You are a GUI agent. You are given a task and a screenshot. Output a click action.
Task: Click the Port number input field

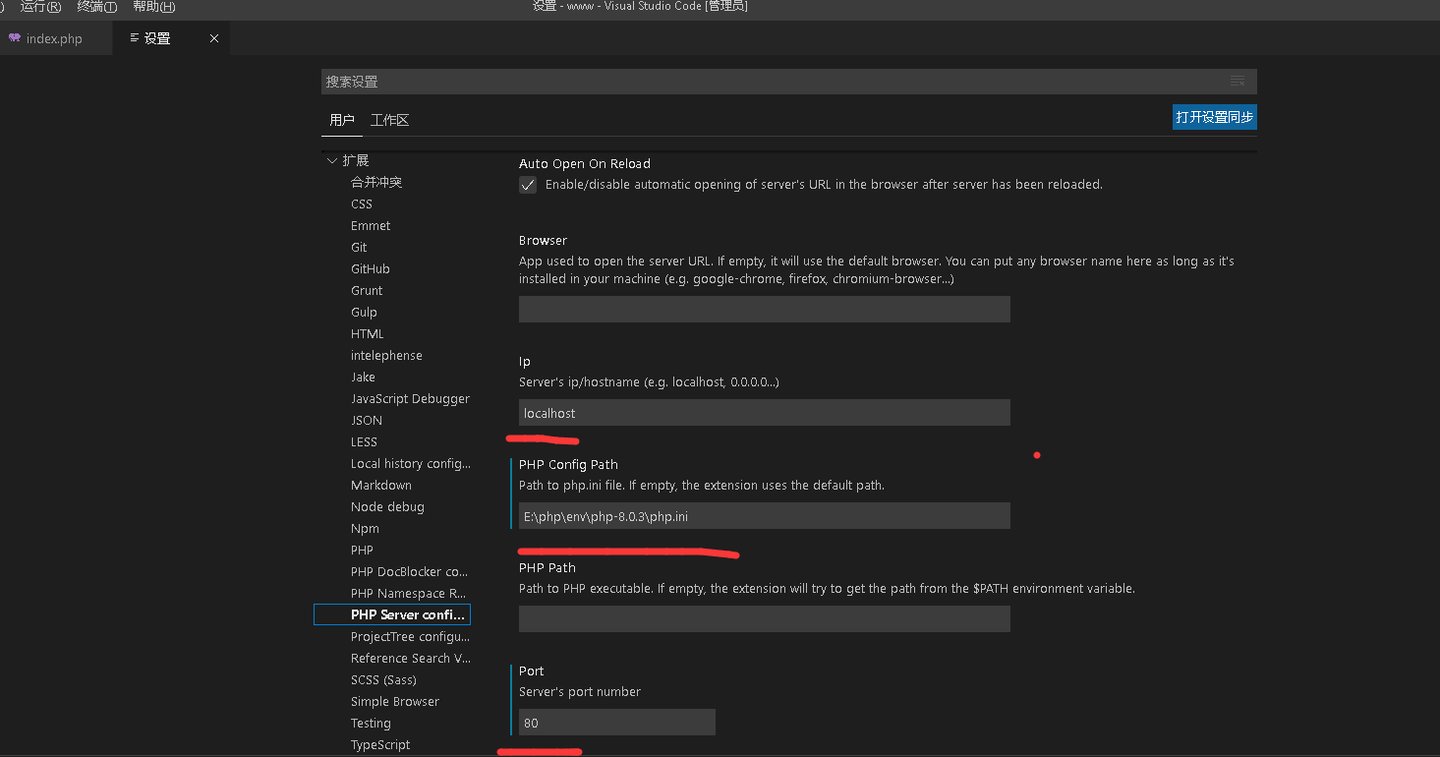[x=616, y=722]
